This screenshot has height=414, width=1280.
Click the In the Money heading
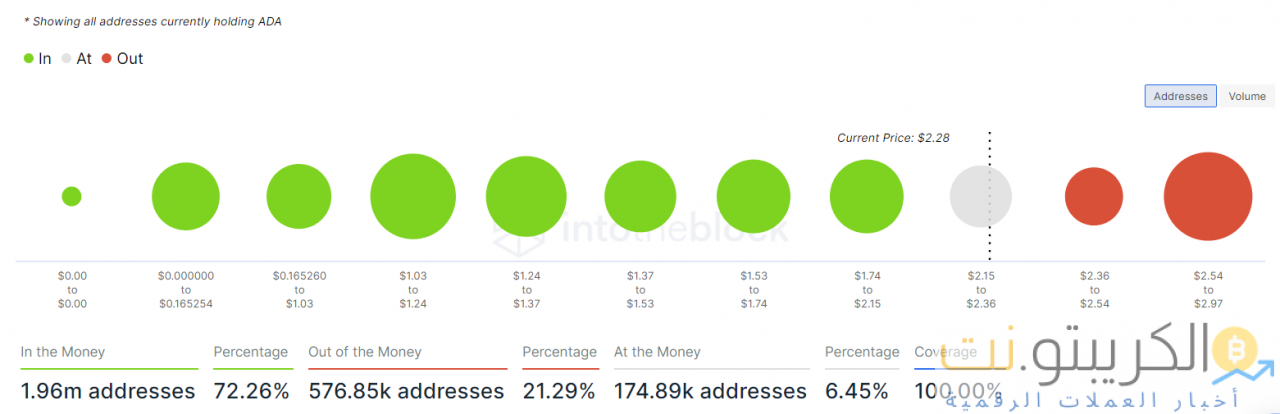pyautogui.click(x=62, y=352)
